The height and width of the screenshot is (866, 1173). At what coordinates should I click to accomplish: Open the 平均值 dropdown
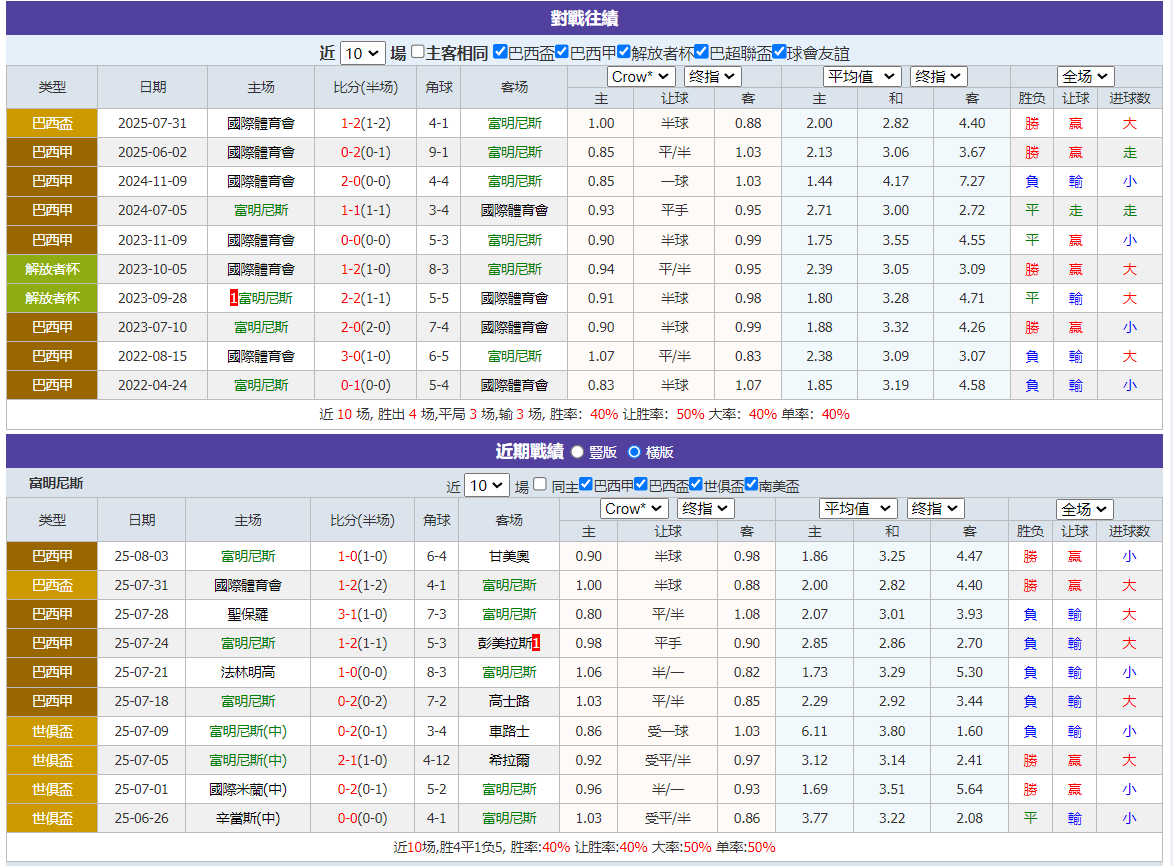861,76
